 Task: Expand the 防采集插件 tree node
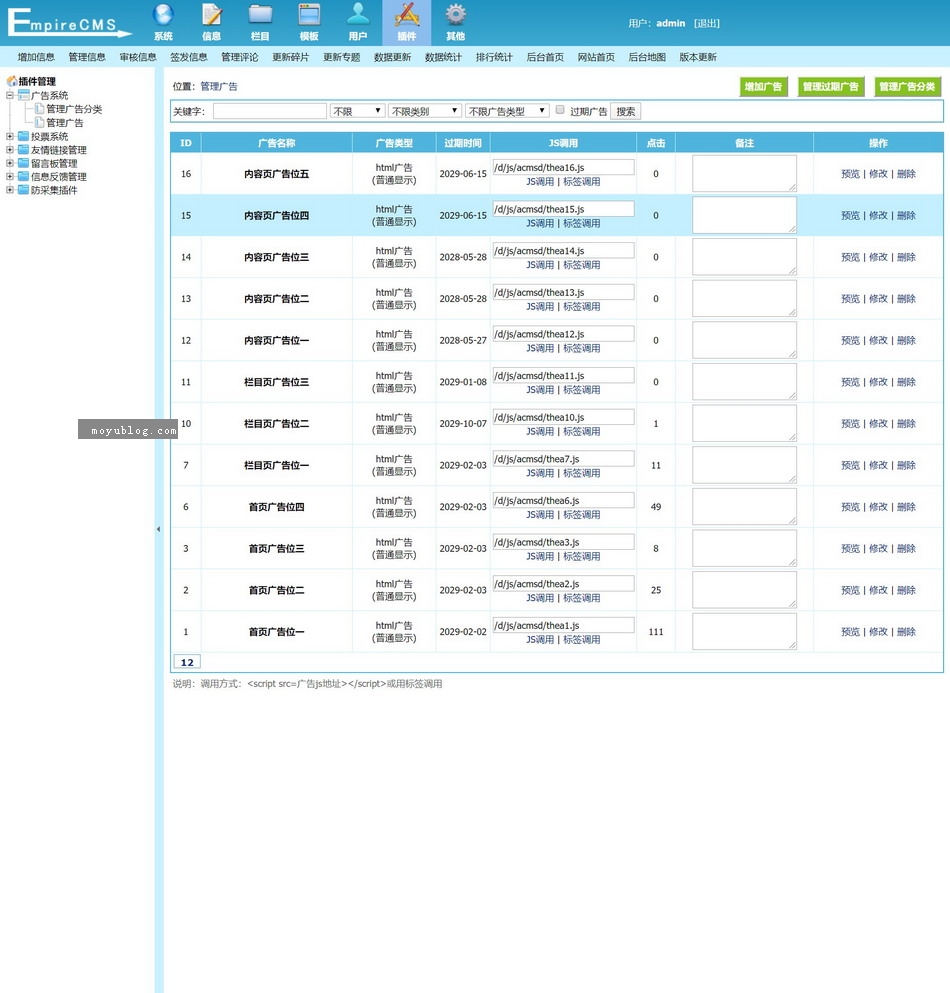pyautogui.click(x=10, y=190)
